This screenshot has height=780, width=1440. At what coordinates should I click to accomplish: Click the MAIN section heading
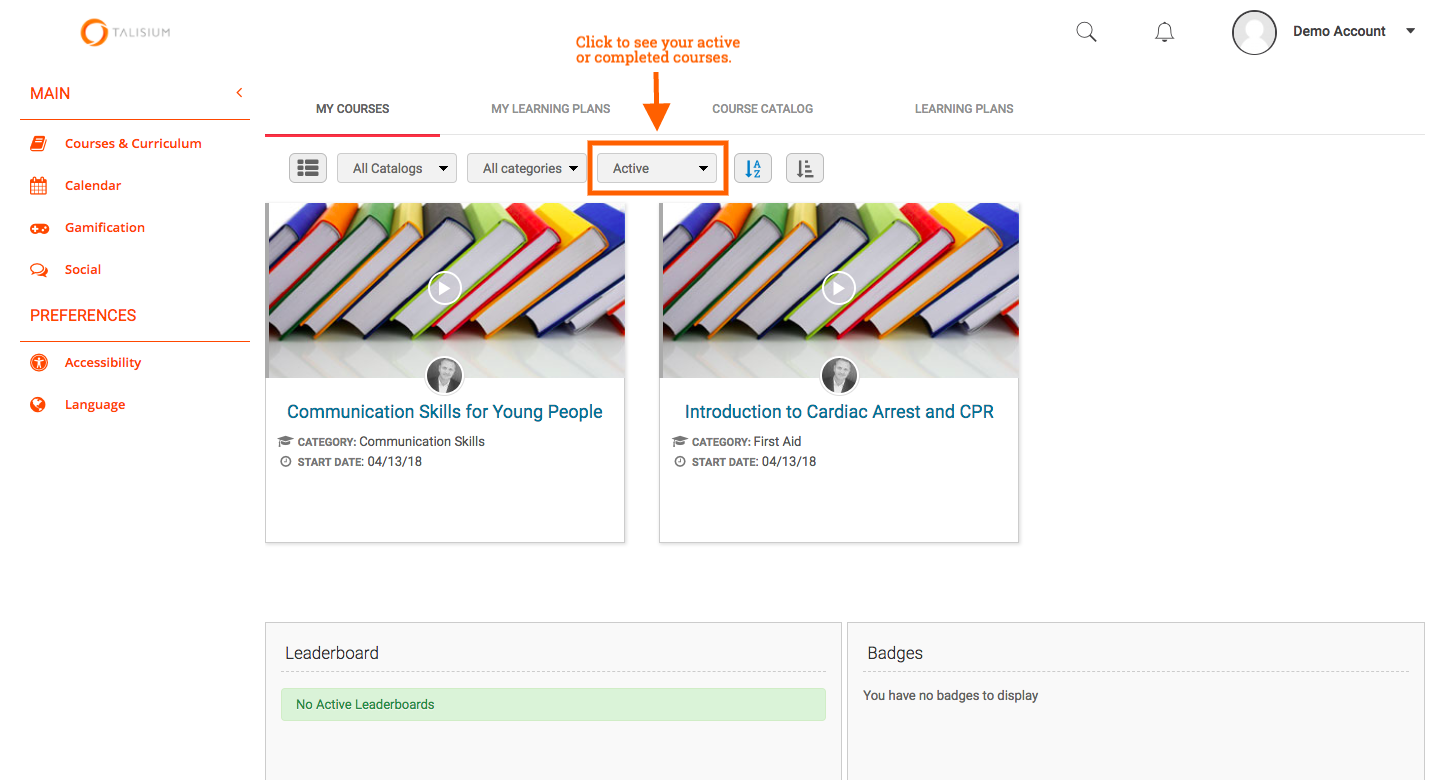pyautogui.click(x=50, y=93)
